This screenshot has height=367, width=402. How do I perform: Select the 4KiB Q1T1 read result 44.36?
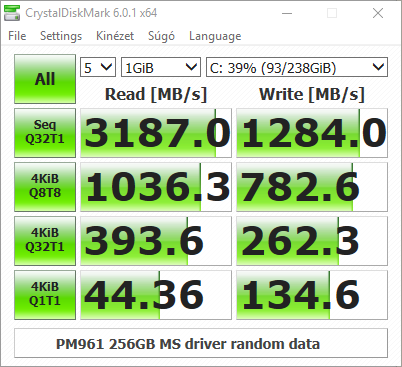point(156,295)
